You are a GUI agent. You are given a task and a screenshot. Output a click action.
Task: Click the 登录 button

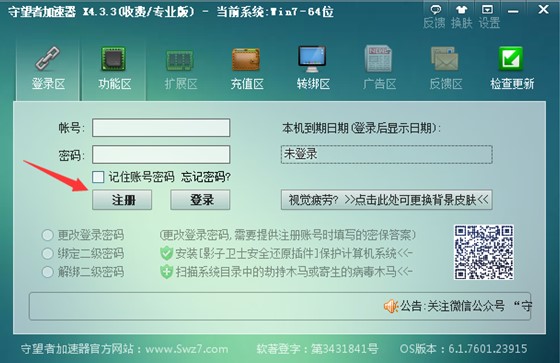[200, 200]
